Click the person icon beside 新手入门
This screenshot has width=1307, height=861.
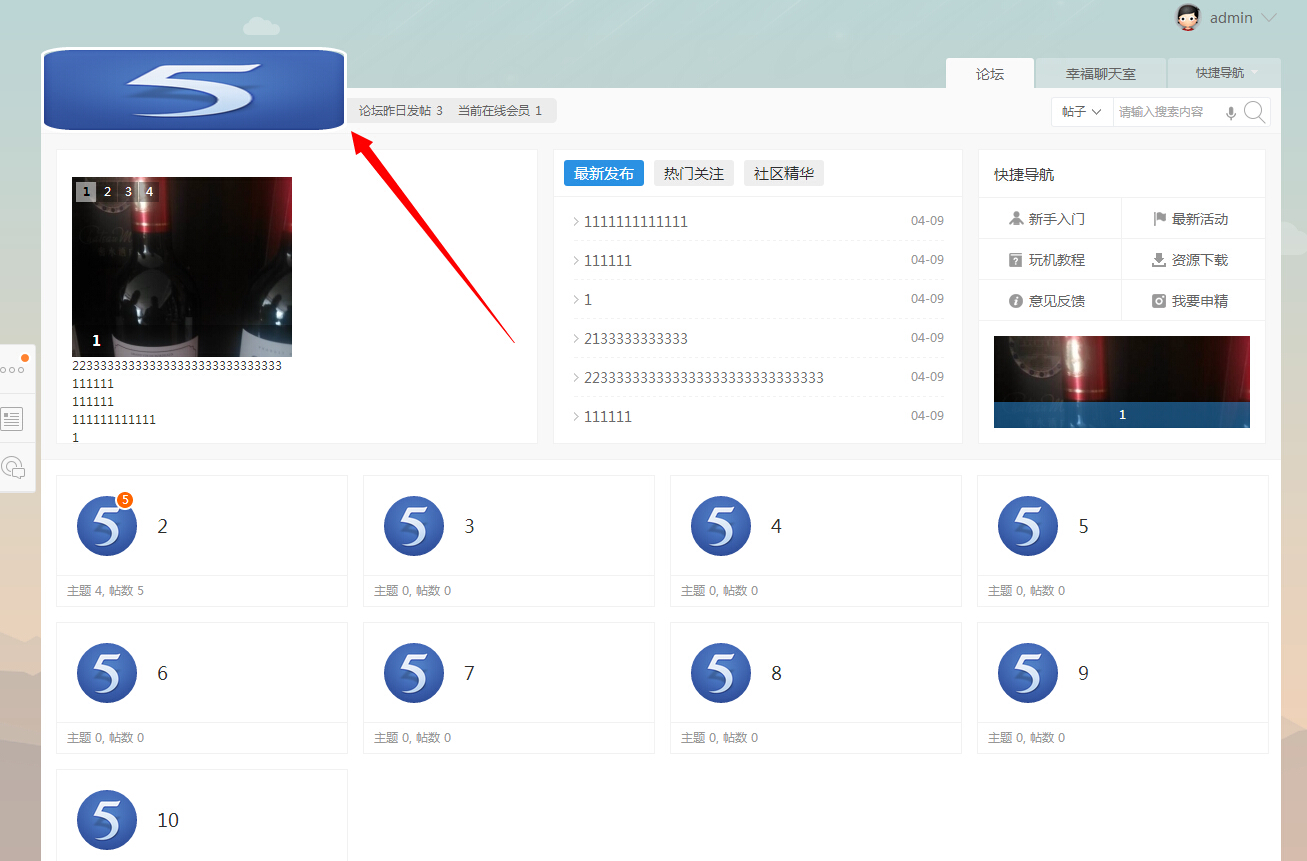[1017, 218]
